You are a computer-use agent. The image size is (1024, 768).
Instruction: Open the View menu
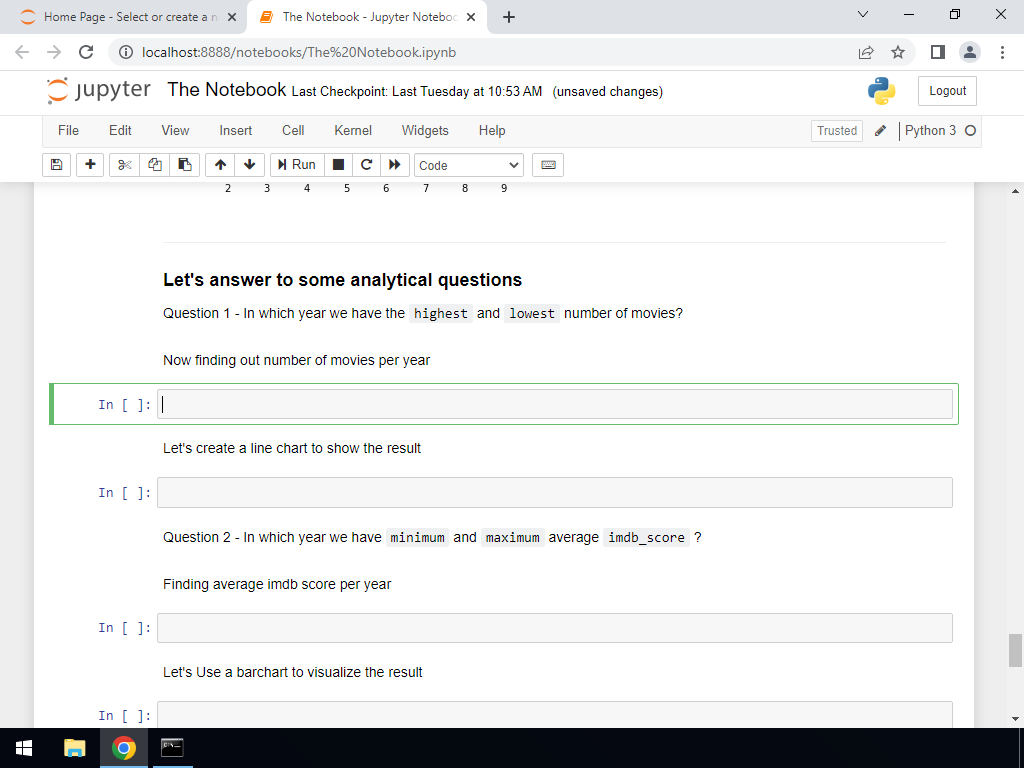pyautogui.click(x=176, y=131)
